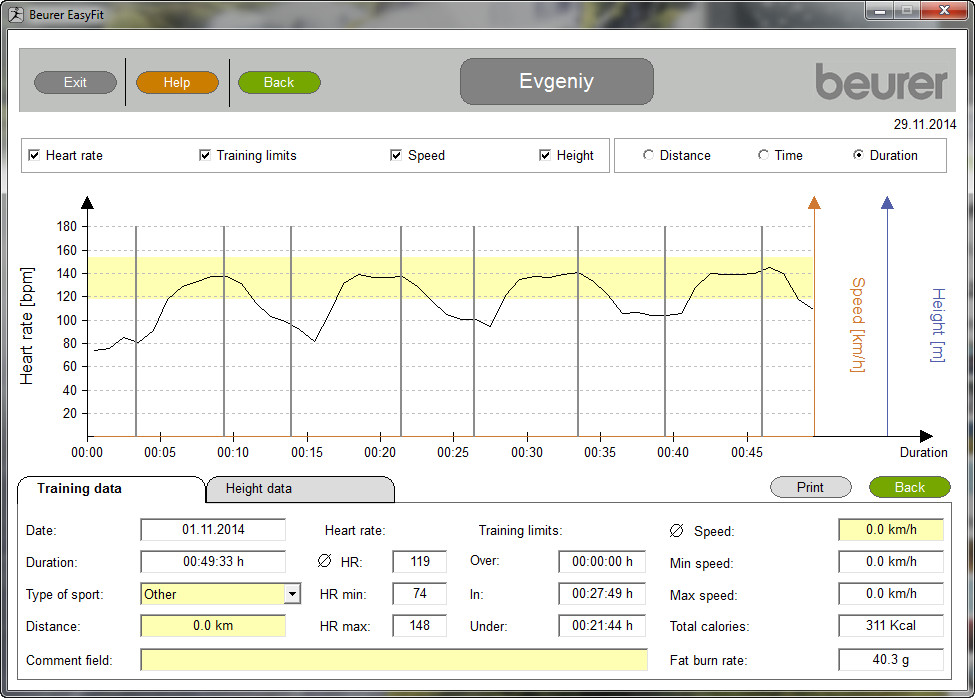Click the Beurer EasyFit title bar icon
This screenshot has height=698, width=975.
[x=16, y=14]
